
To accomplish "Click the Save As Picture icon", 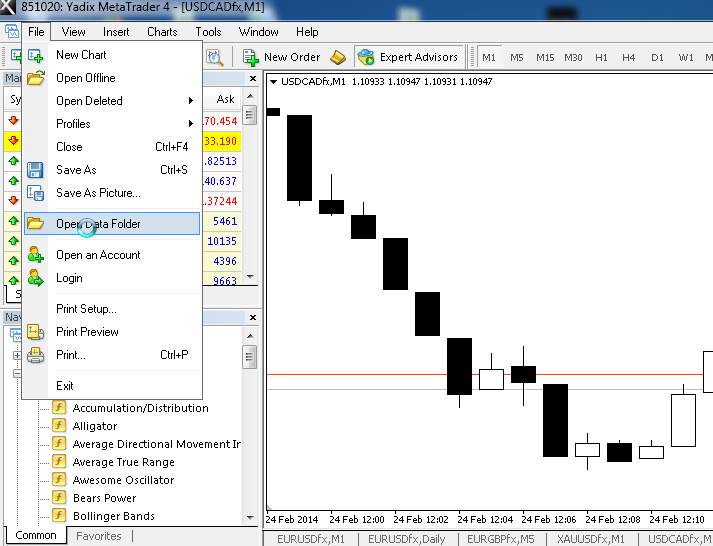I will (x=35, y=193).
